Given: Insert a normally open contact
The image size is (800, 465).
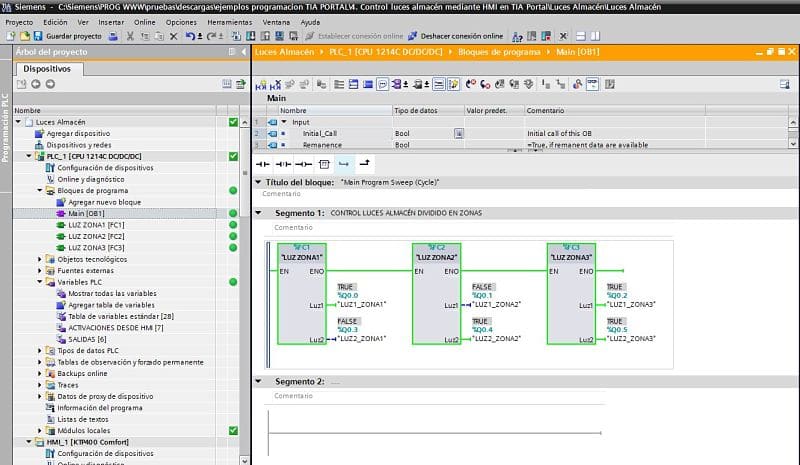Looking at the screenshot, I should point(263,163).
